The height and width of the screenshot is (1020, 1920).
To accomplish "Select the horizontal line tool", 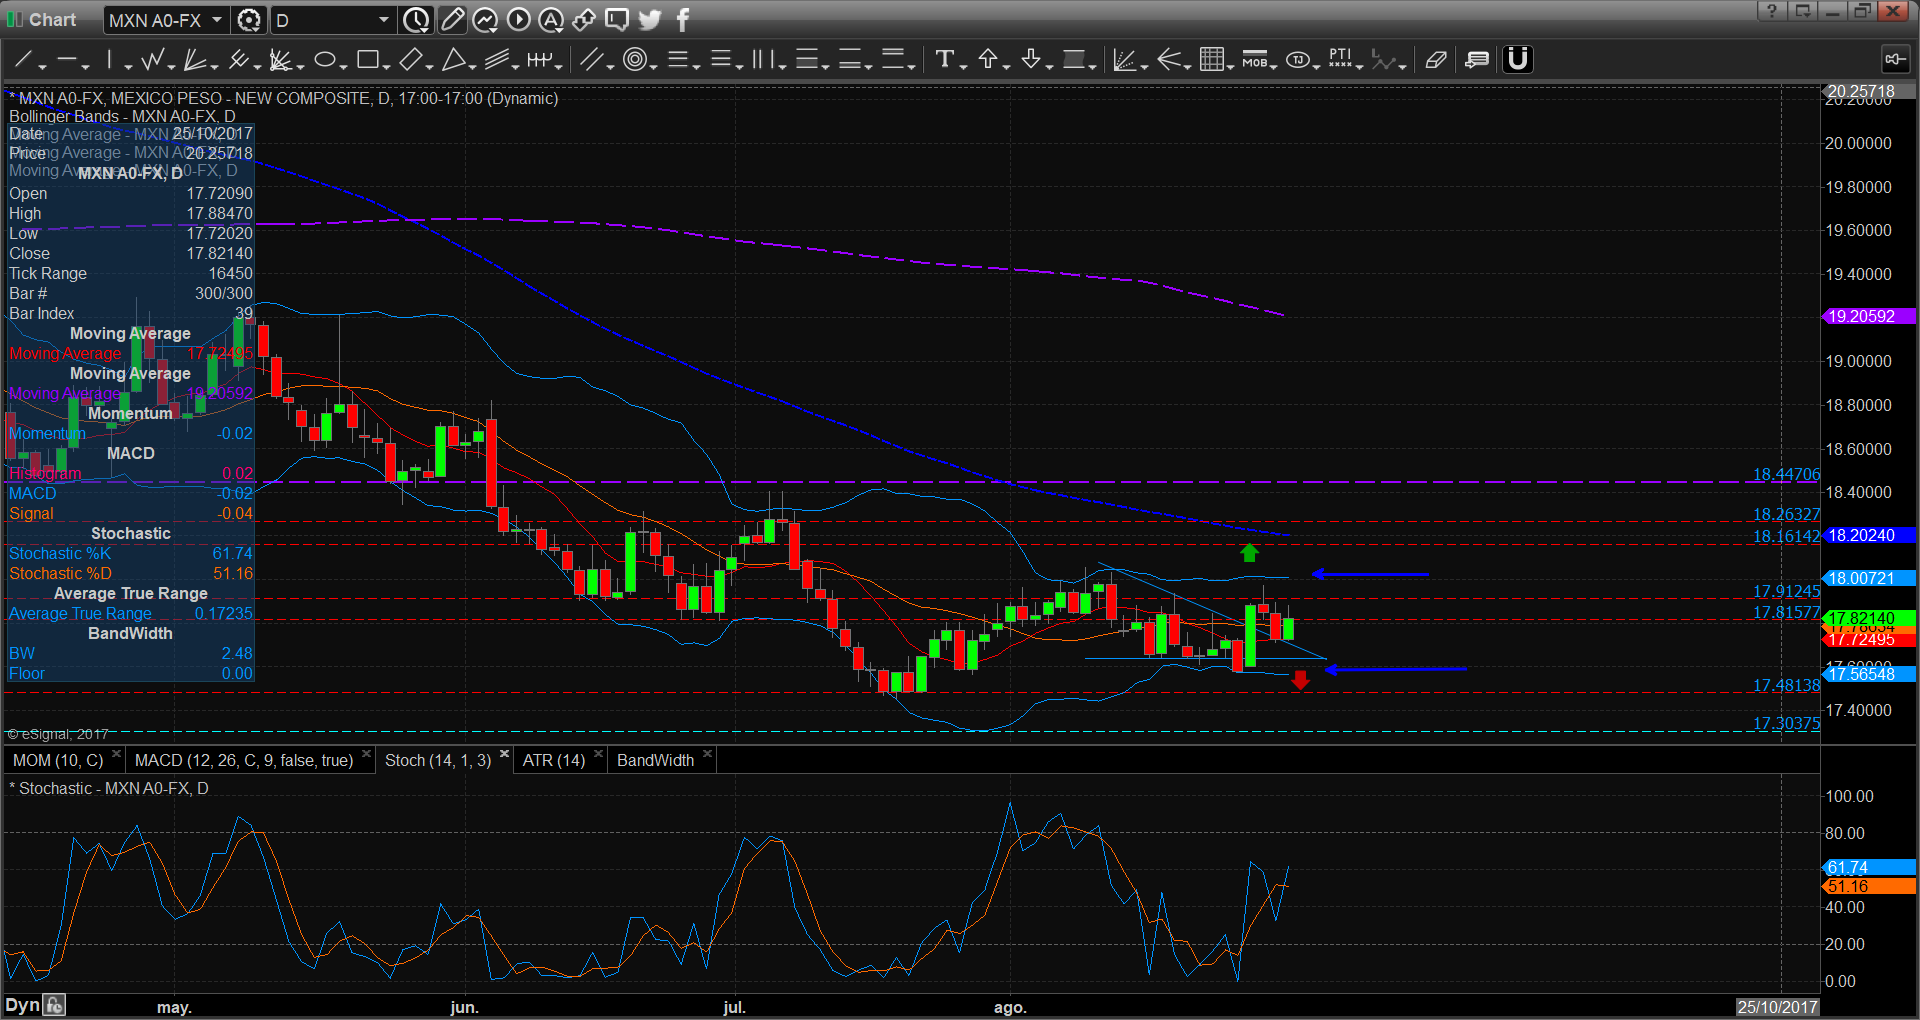I will [66, 60].
